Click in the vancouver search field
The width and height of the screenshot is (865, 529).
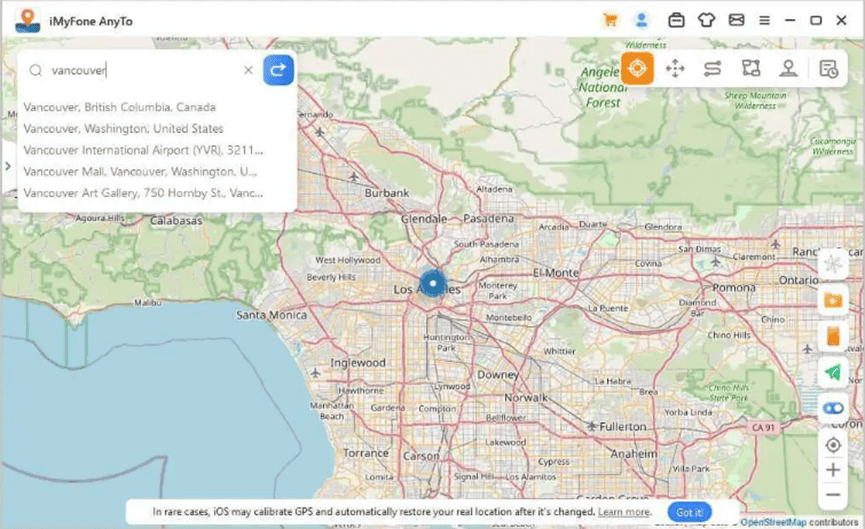tap(143, 70)
